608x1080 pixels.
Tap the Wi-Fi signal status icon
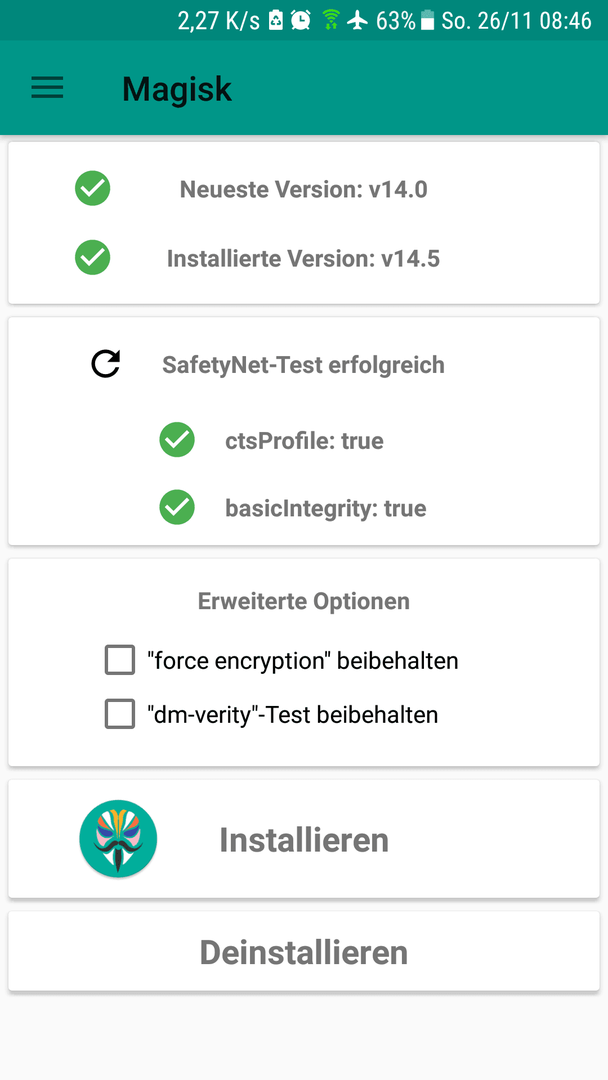[331, 20]
